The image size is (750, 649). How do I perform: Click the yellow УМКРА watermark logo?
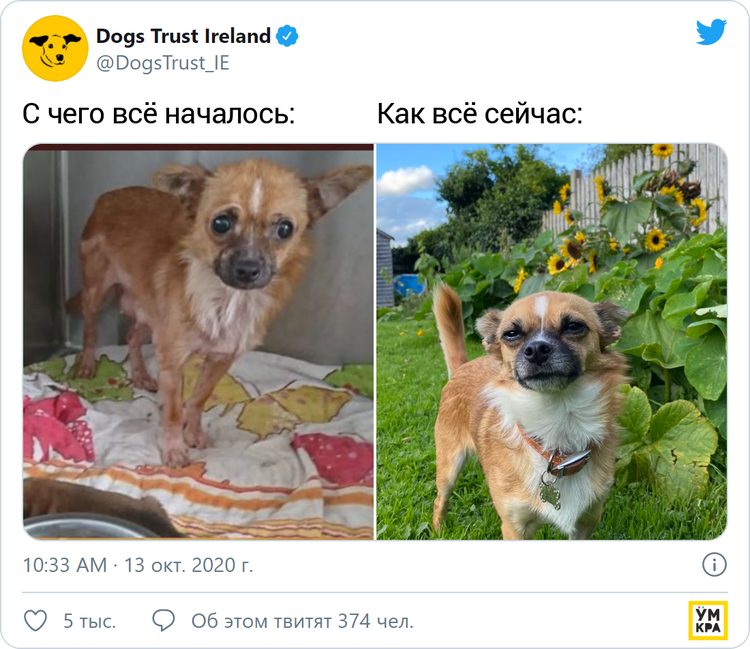pyautogui.click(x=708, y=620)
